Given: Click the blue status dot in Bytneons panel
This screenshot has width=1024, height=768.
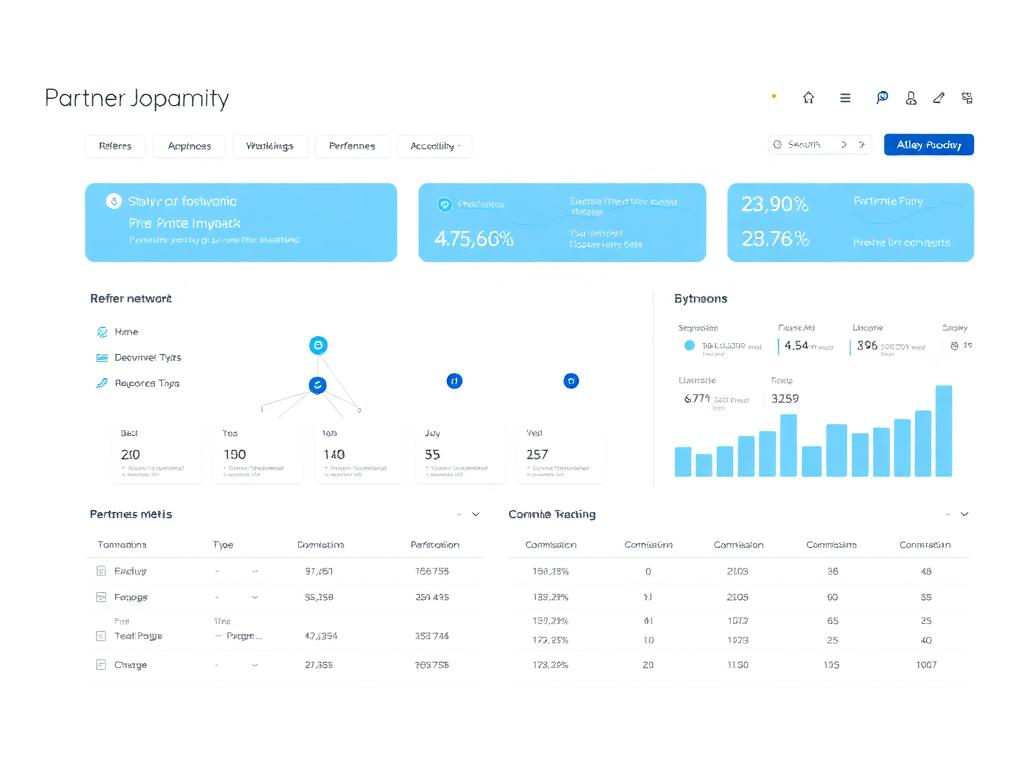Looking at the screenshot, I should click(x=689, y=345).
